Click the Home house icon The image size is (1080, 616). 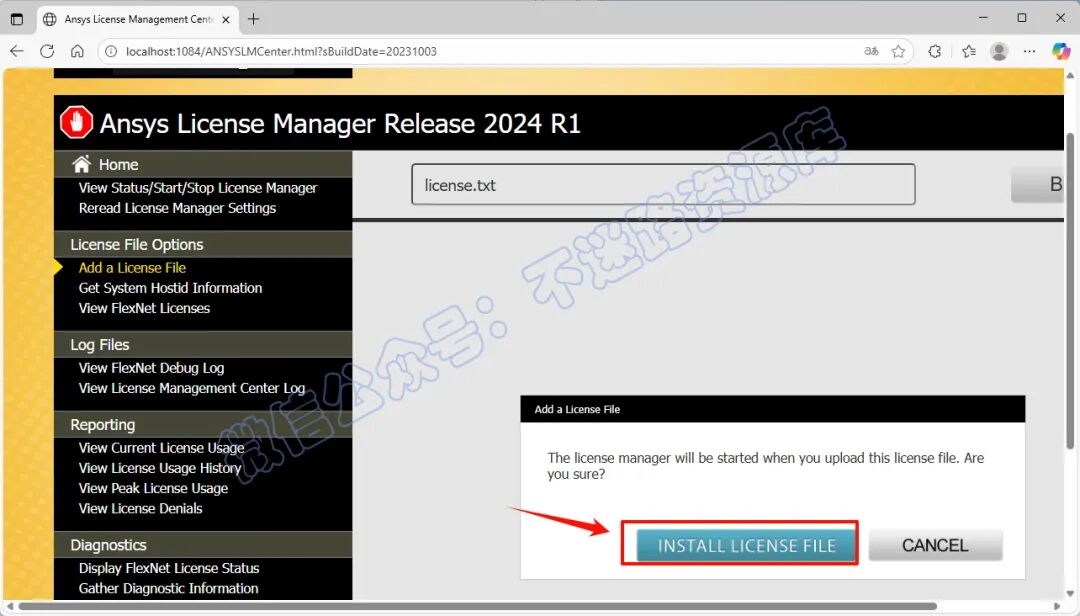82,164
